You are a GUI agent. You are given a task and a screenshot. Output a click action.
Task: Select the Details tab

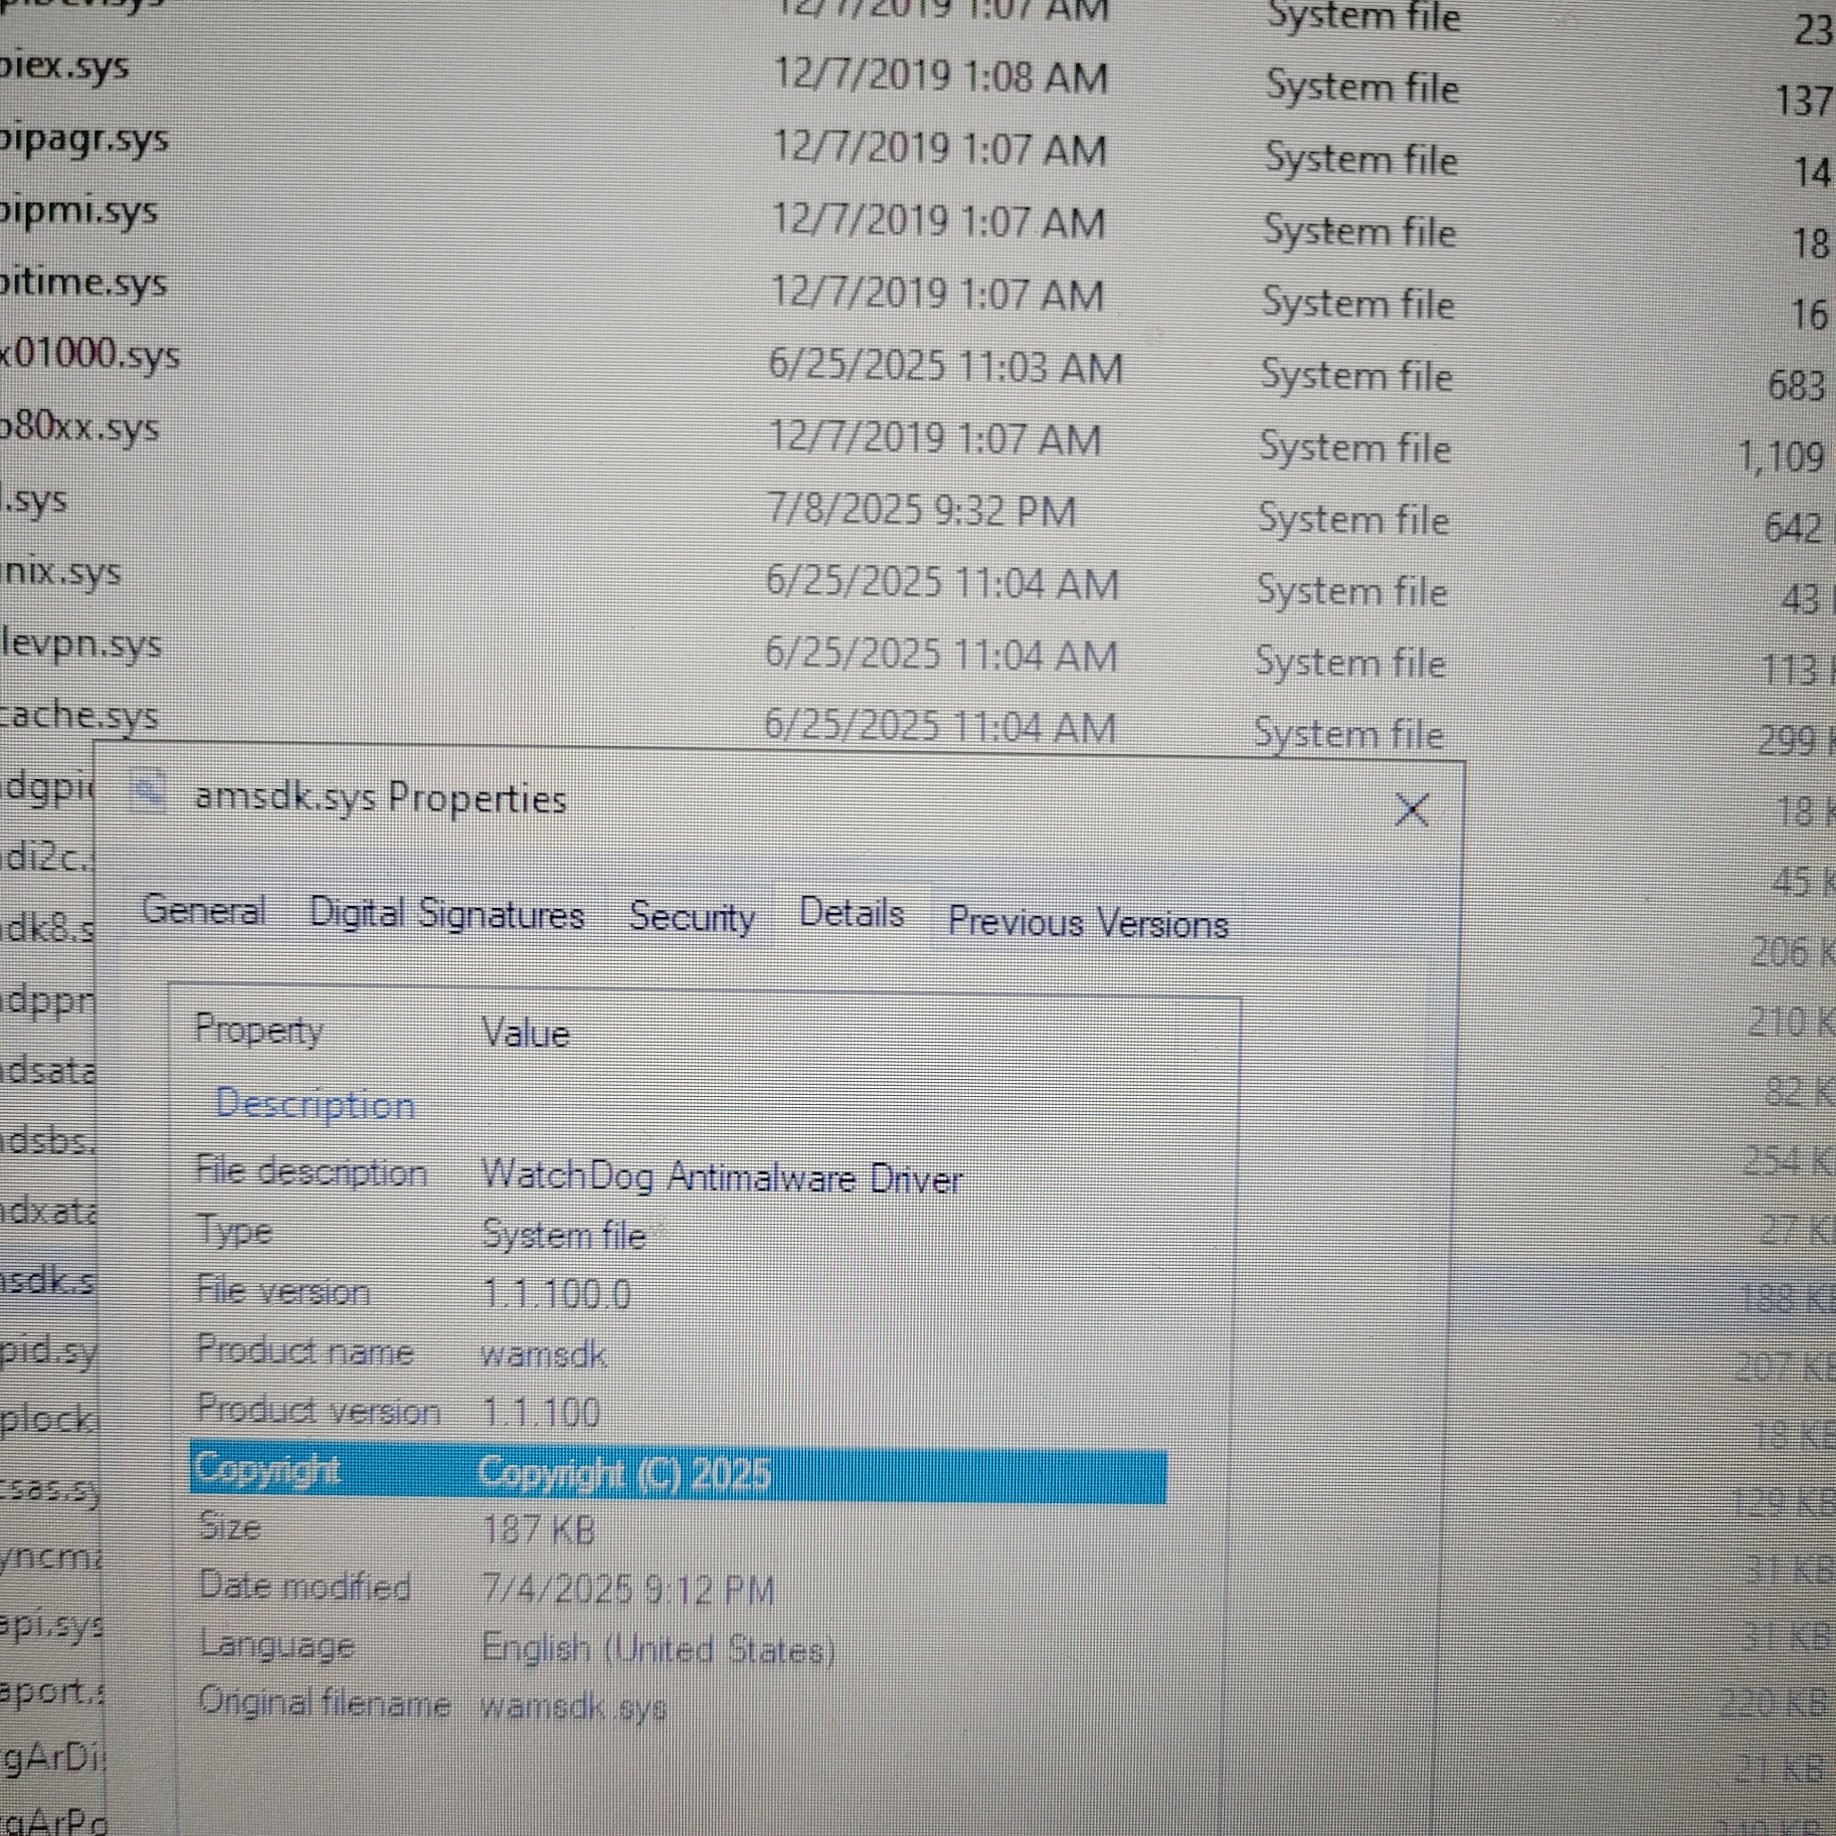[852, 913]
